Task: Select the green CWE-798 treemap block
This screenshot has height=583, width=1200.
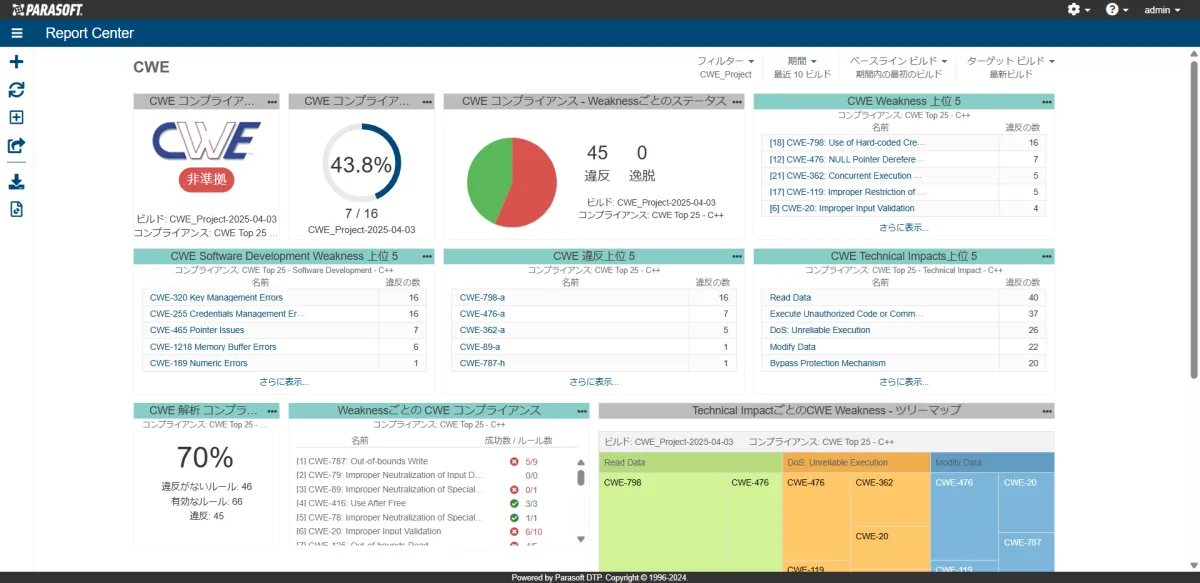Action: (661, 520)
